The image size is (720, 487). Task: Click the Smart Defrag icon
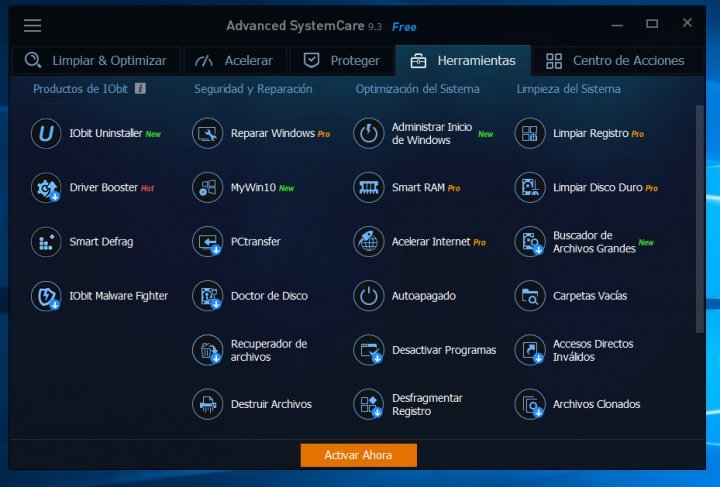coord(46,242)
